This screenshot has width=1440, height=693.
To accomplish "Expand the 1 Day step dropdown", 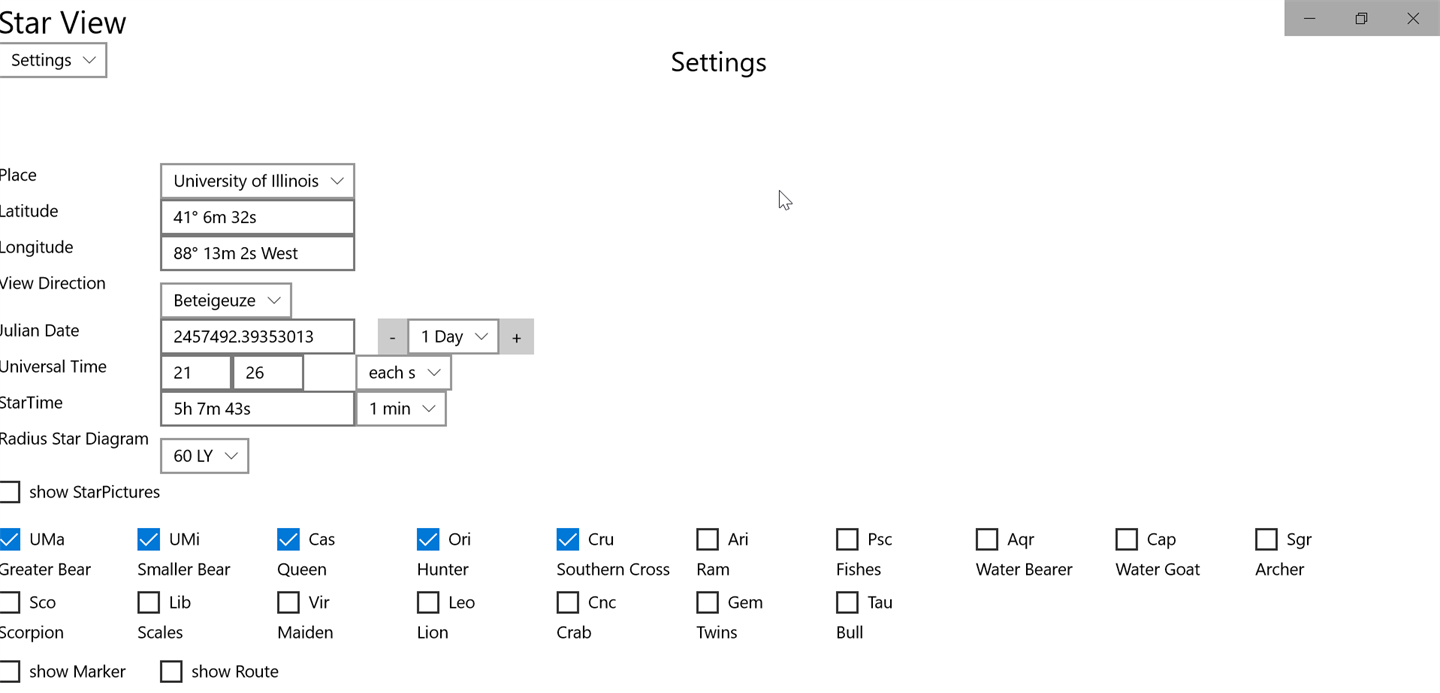I will click(453, 337).
